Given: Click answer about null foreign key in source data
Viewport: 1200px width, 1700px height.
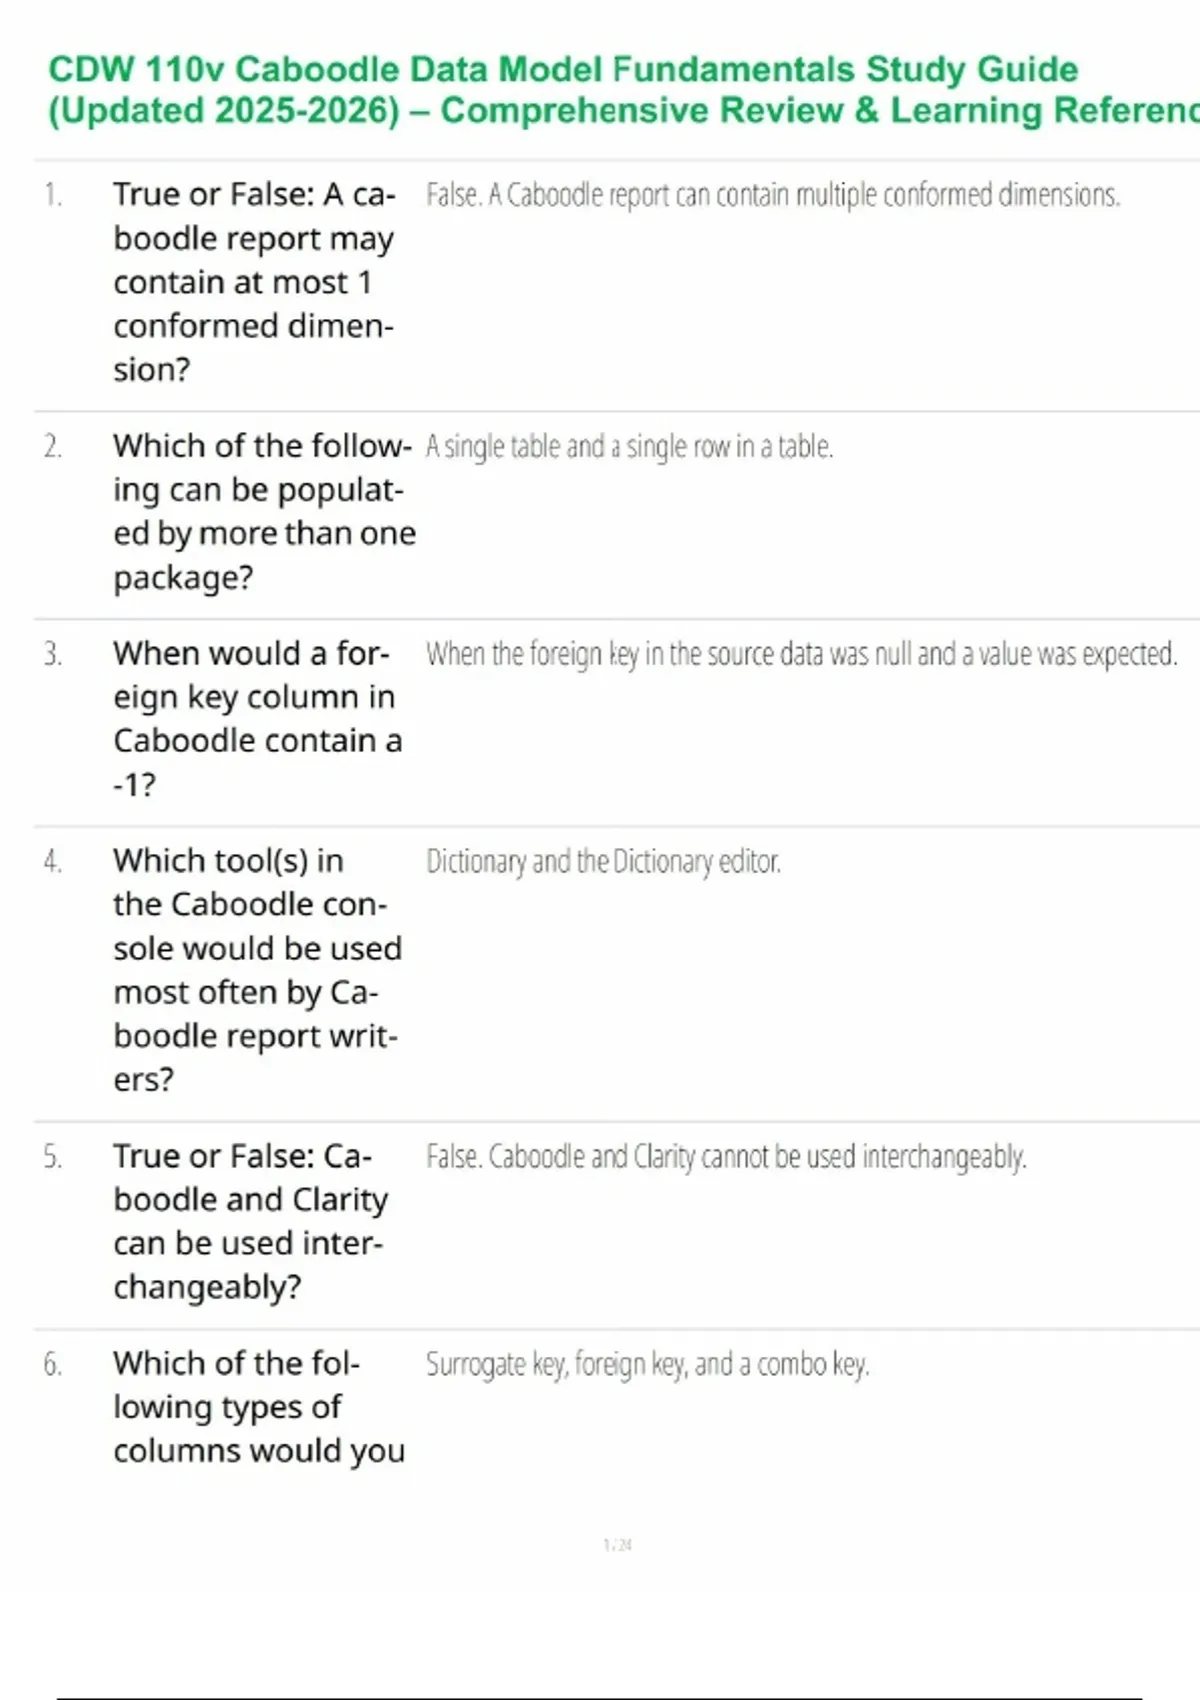Looking at the screenshot, I should (x=801, y=655).
